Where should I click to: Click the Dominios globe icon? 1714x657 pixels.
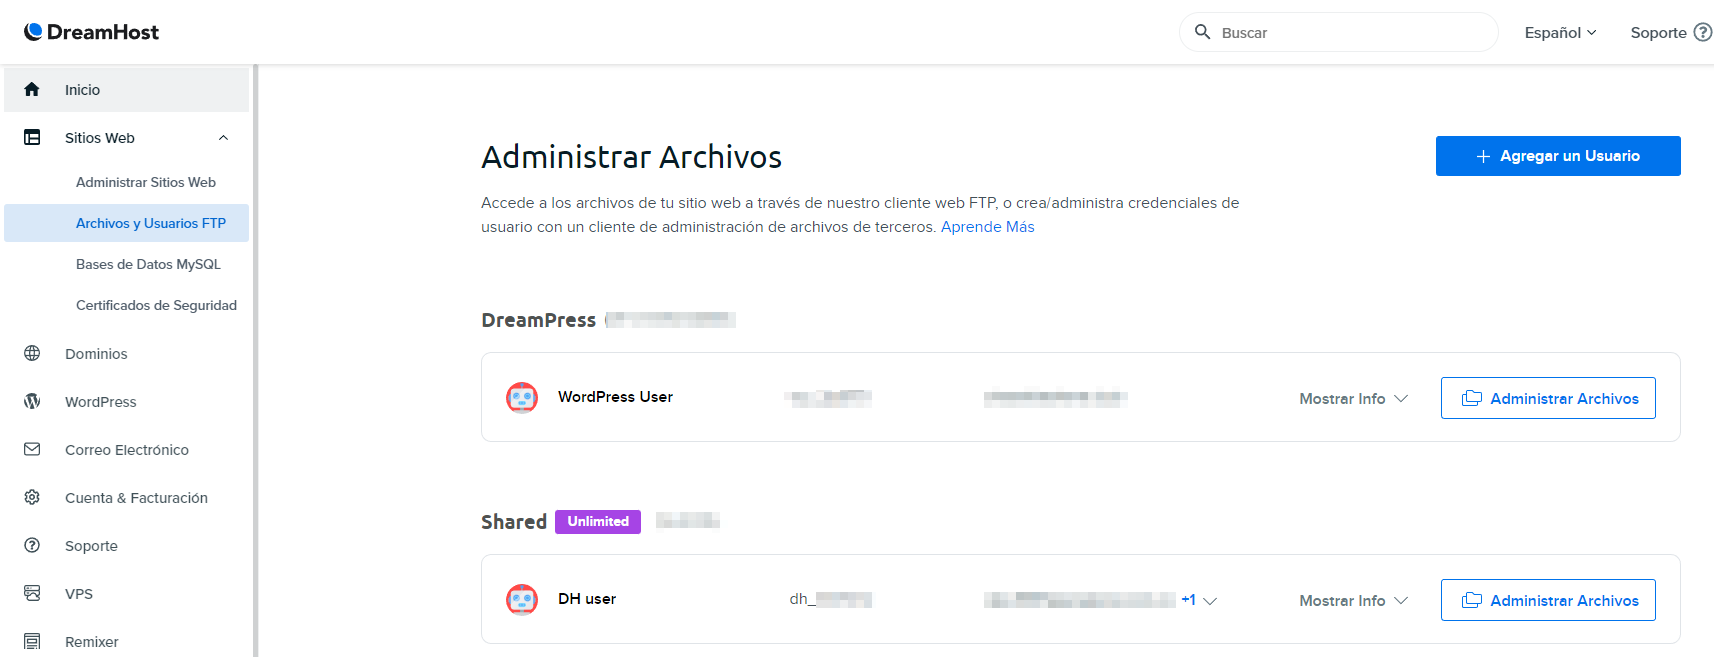[32, 354]
